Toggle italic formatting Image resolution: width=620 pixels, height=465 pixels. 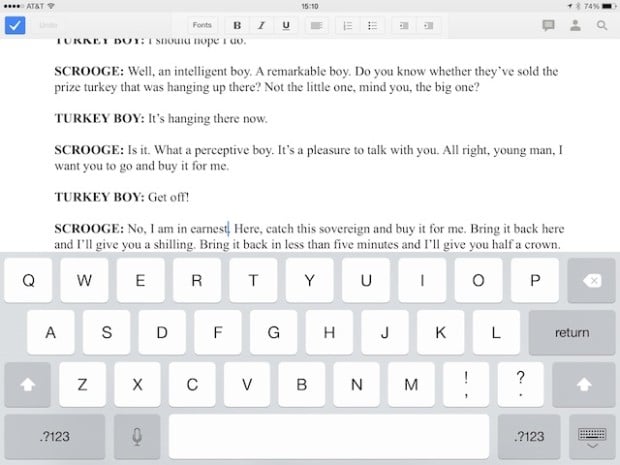[261, 25]
